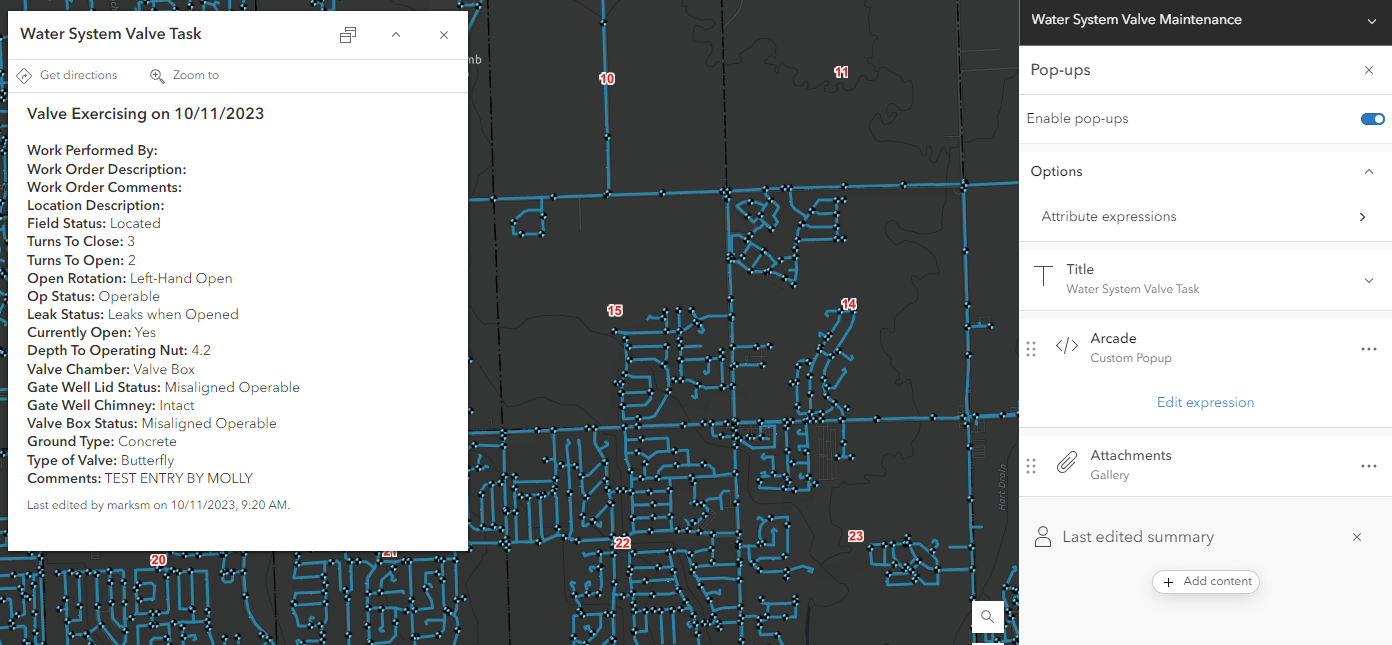
Task: Click the paperclip icon on Attachments element
Action: click(1066, 463)
